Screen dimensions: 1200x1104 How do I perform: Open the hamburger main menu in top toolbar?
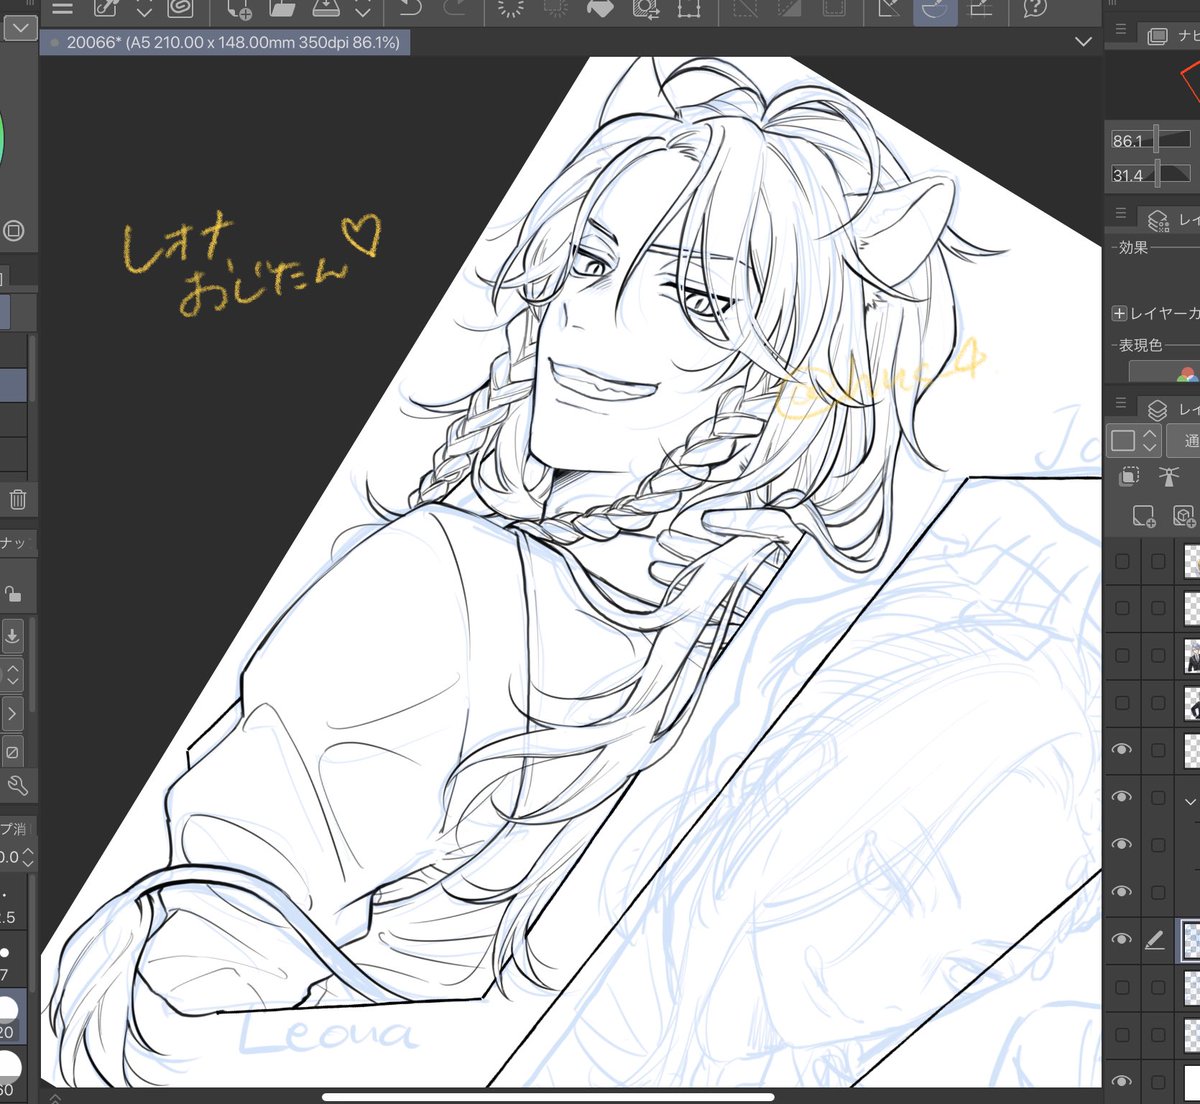pyautogui.click(x=62, y=9)
